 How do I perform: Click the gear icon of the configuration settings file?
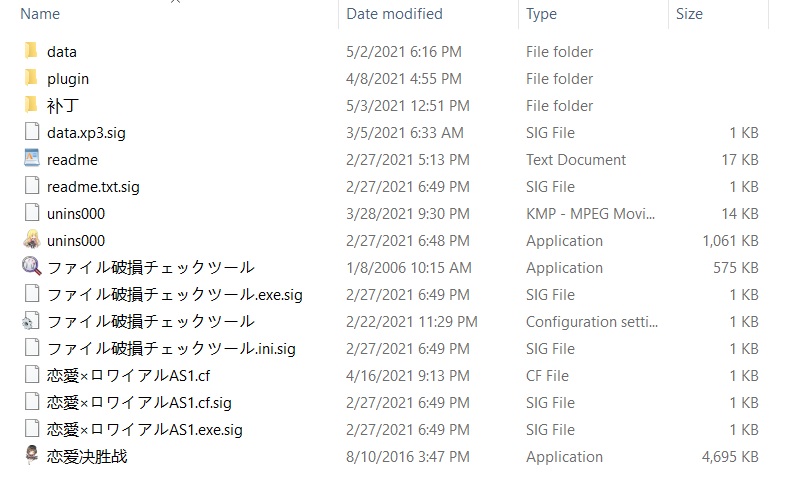[31, 321]
